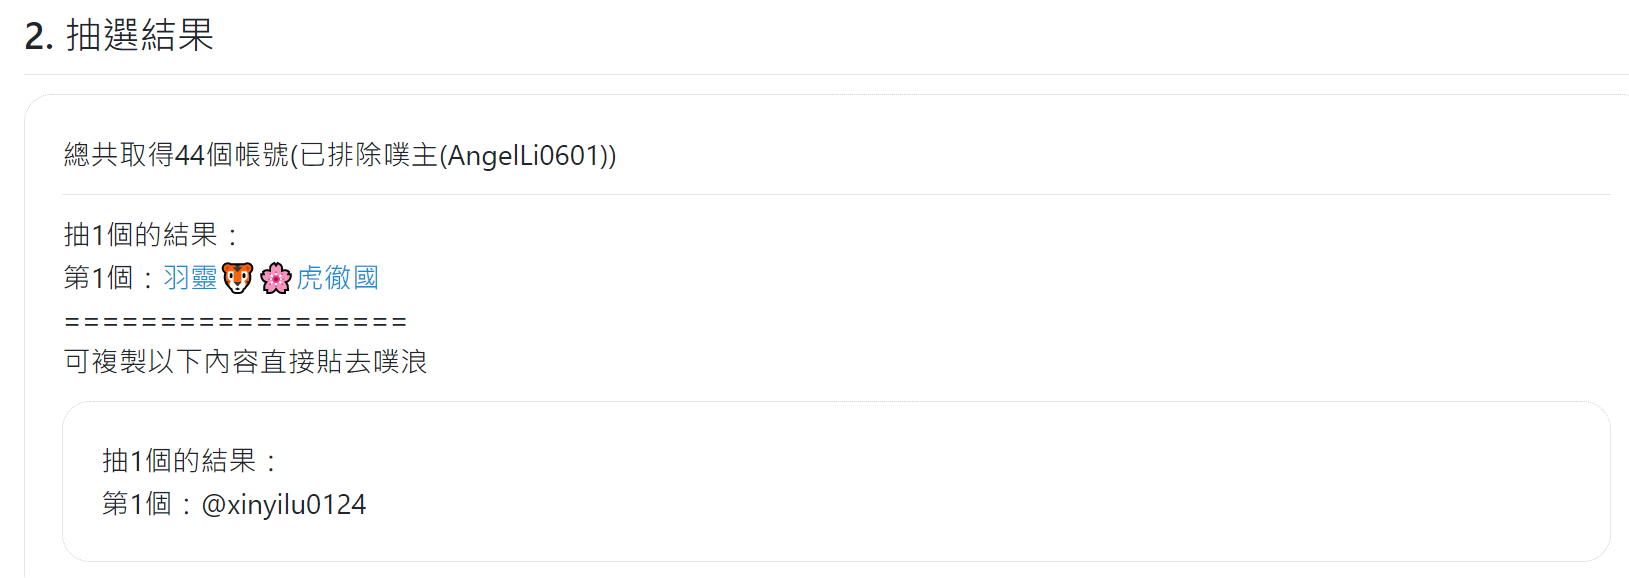
Task: Click the 可複製以下內容直接貼去噗浪 instruction text
Action: point(246,361)
